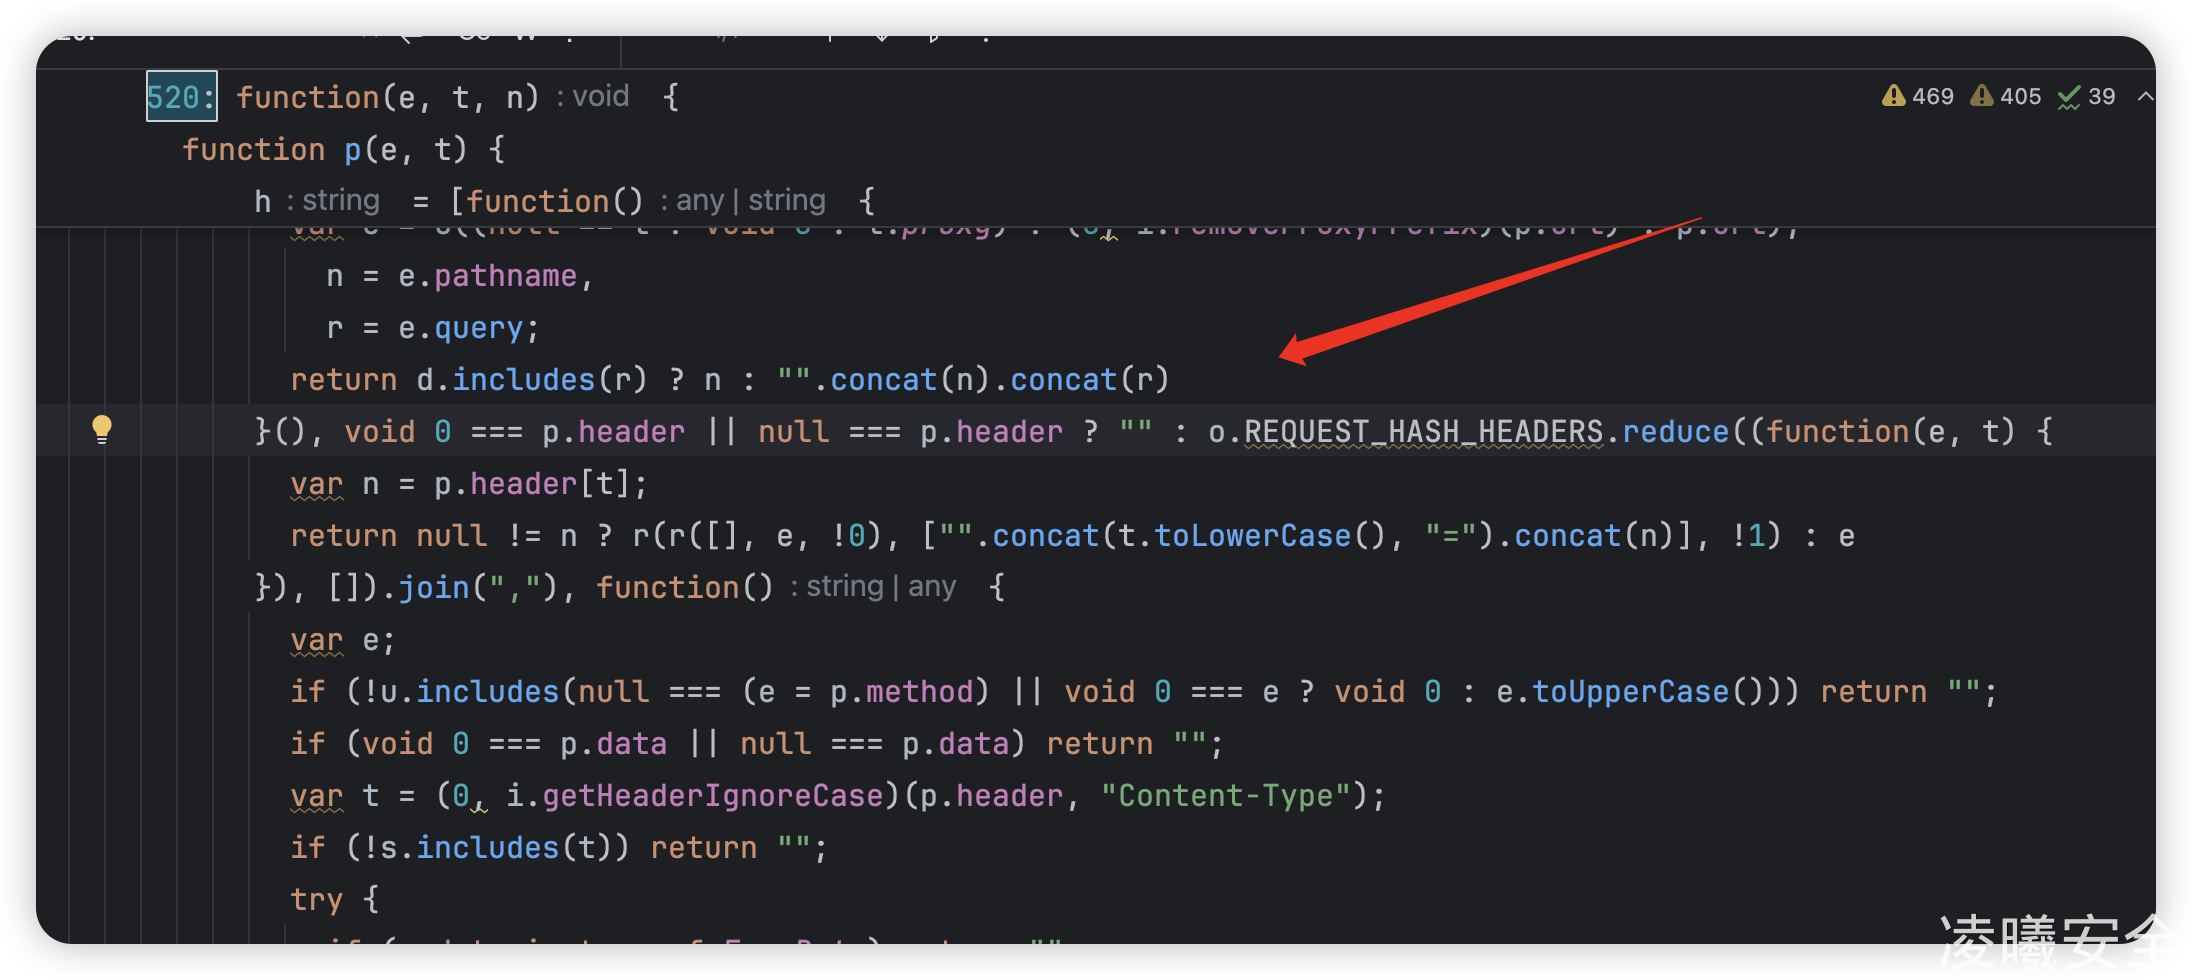Click the ': string | any' inlay hint
This screenshot has height=980, width=2192.
click(x=873, y=587)
